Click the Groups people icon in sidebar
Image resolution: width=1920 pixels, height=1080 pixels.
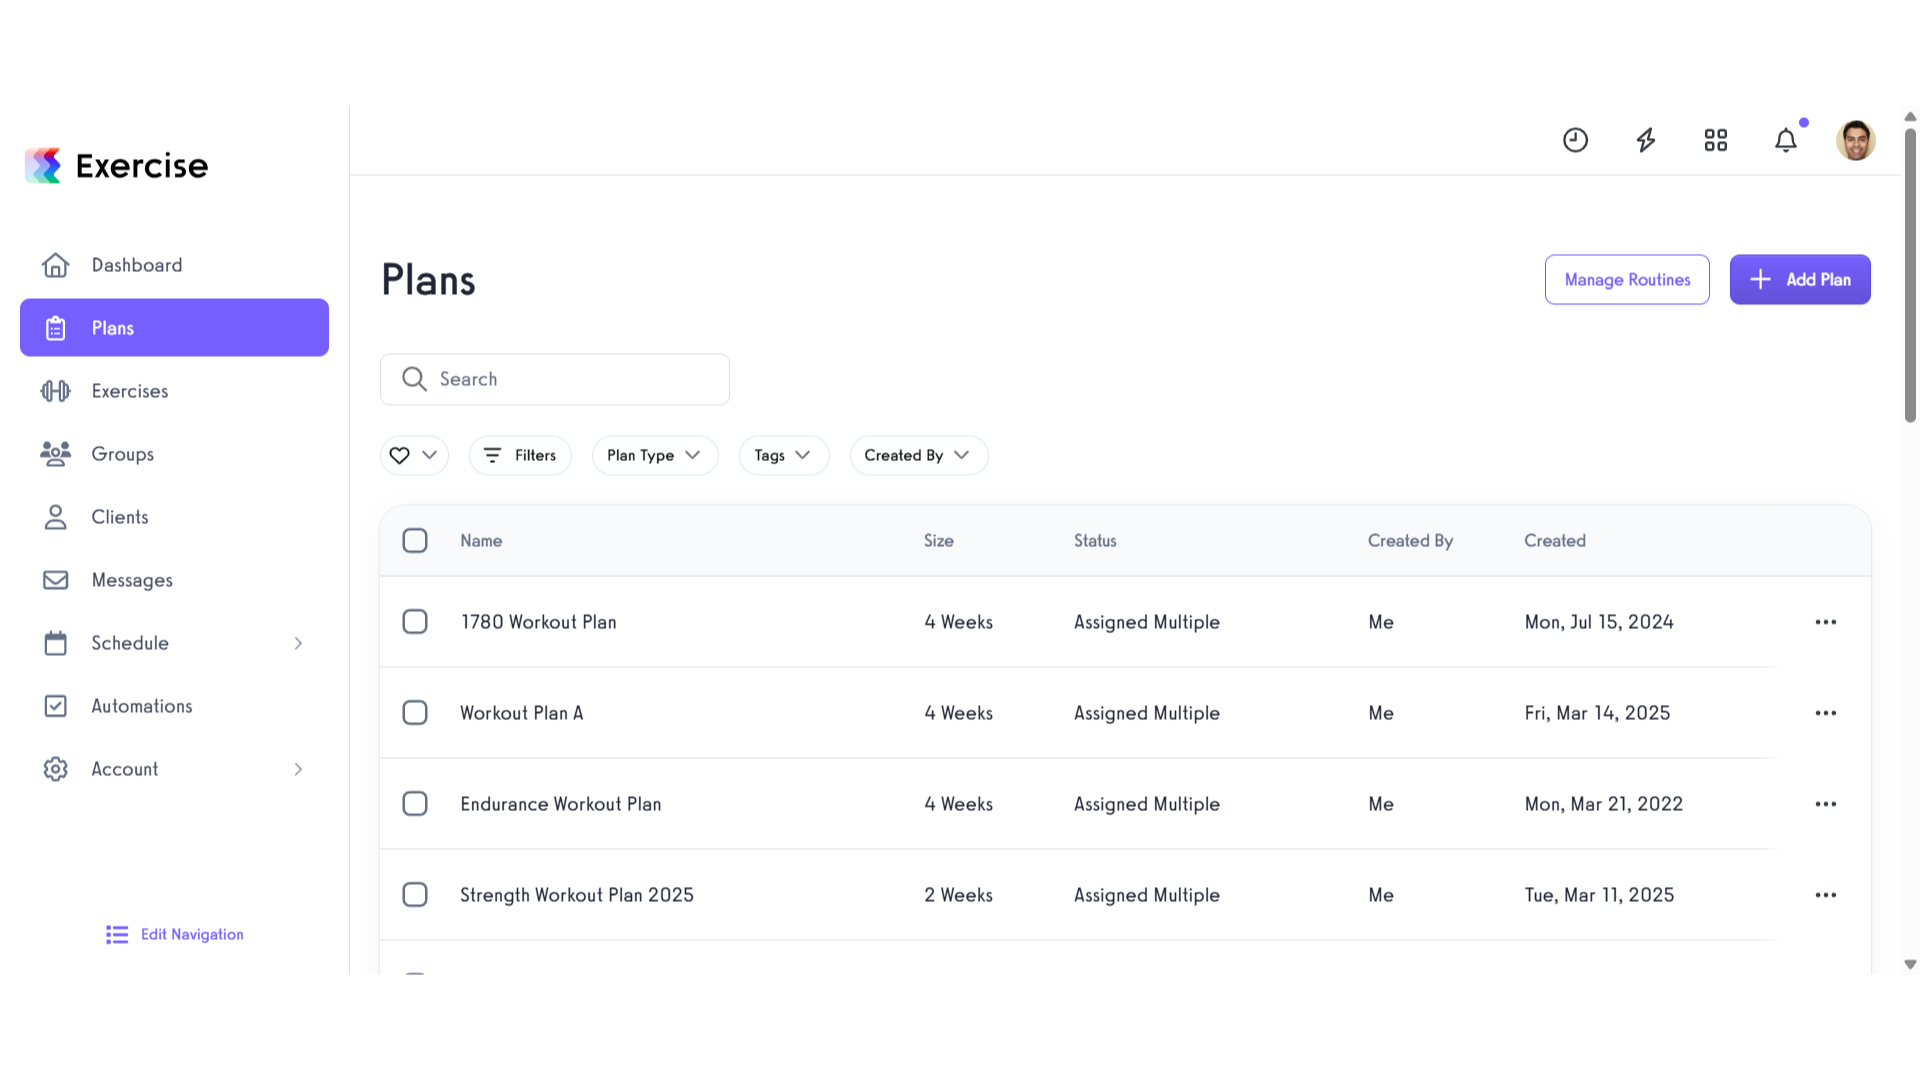point(56,454)
